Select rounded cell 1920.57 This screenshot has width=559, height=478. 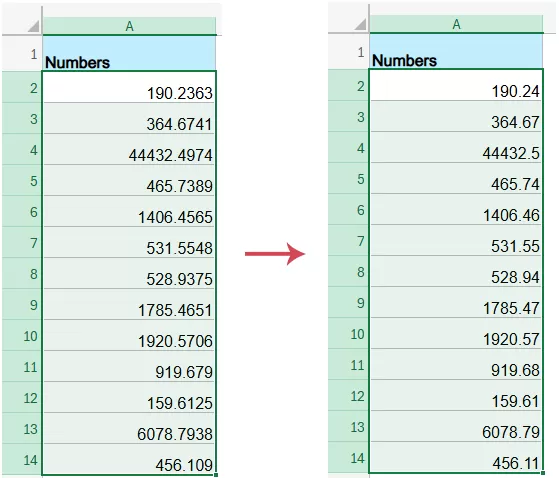click(456, 333)
